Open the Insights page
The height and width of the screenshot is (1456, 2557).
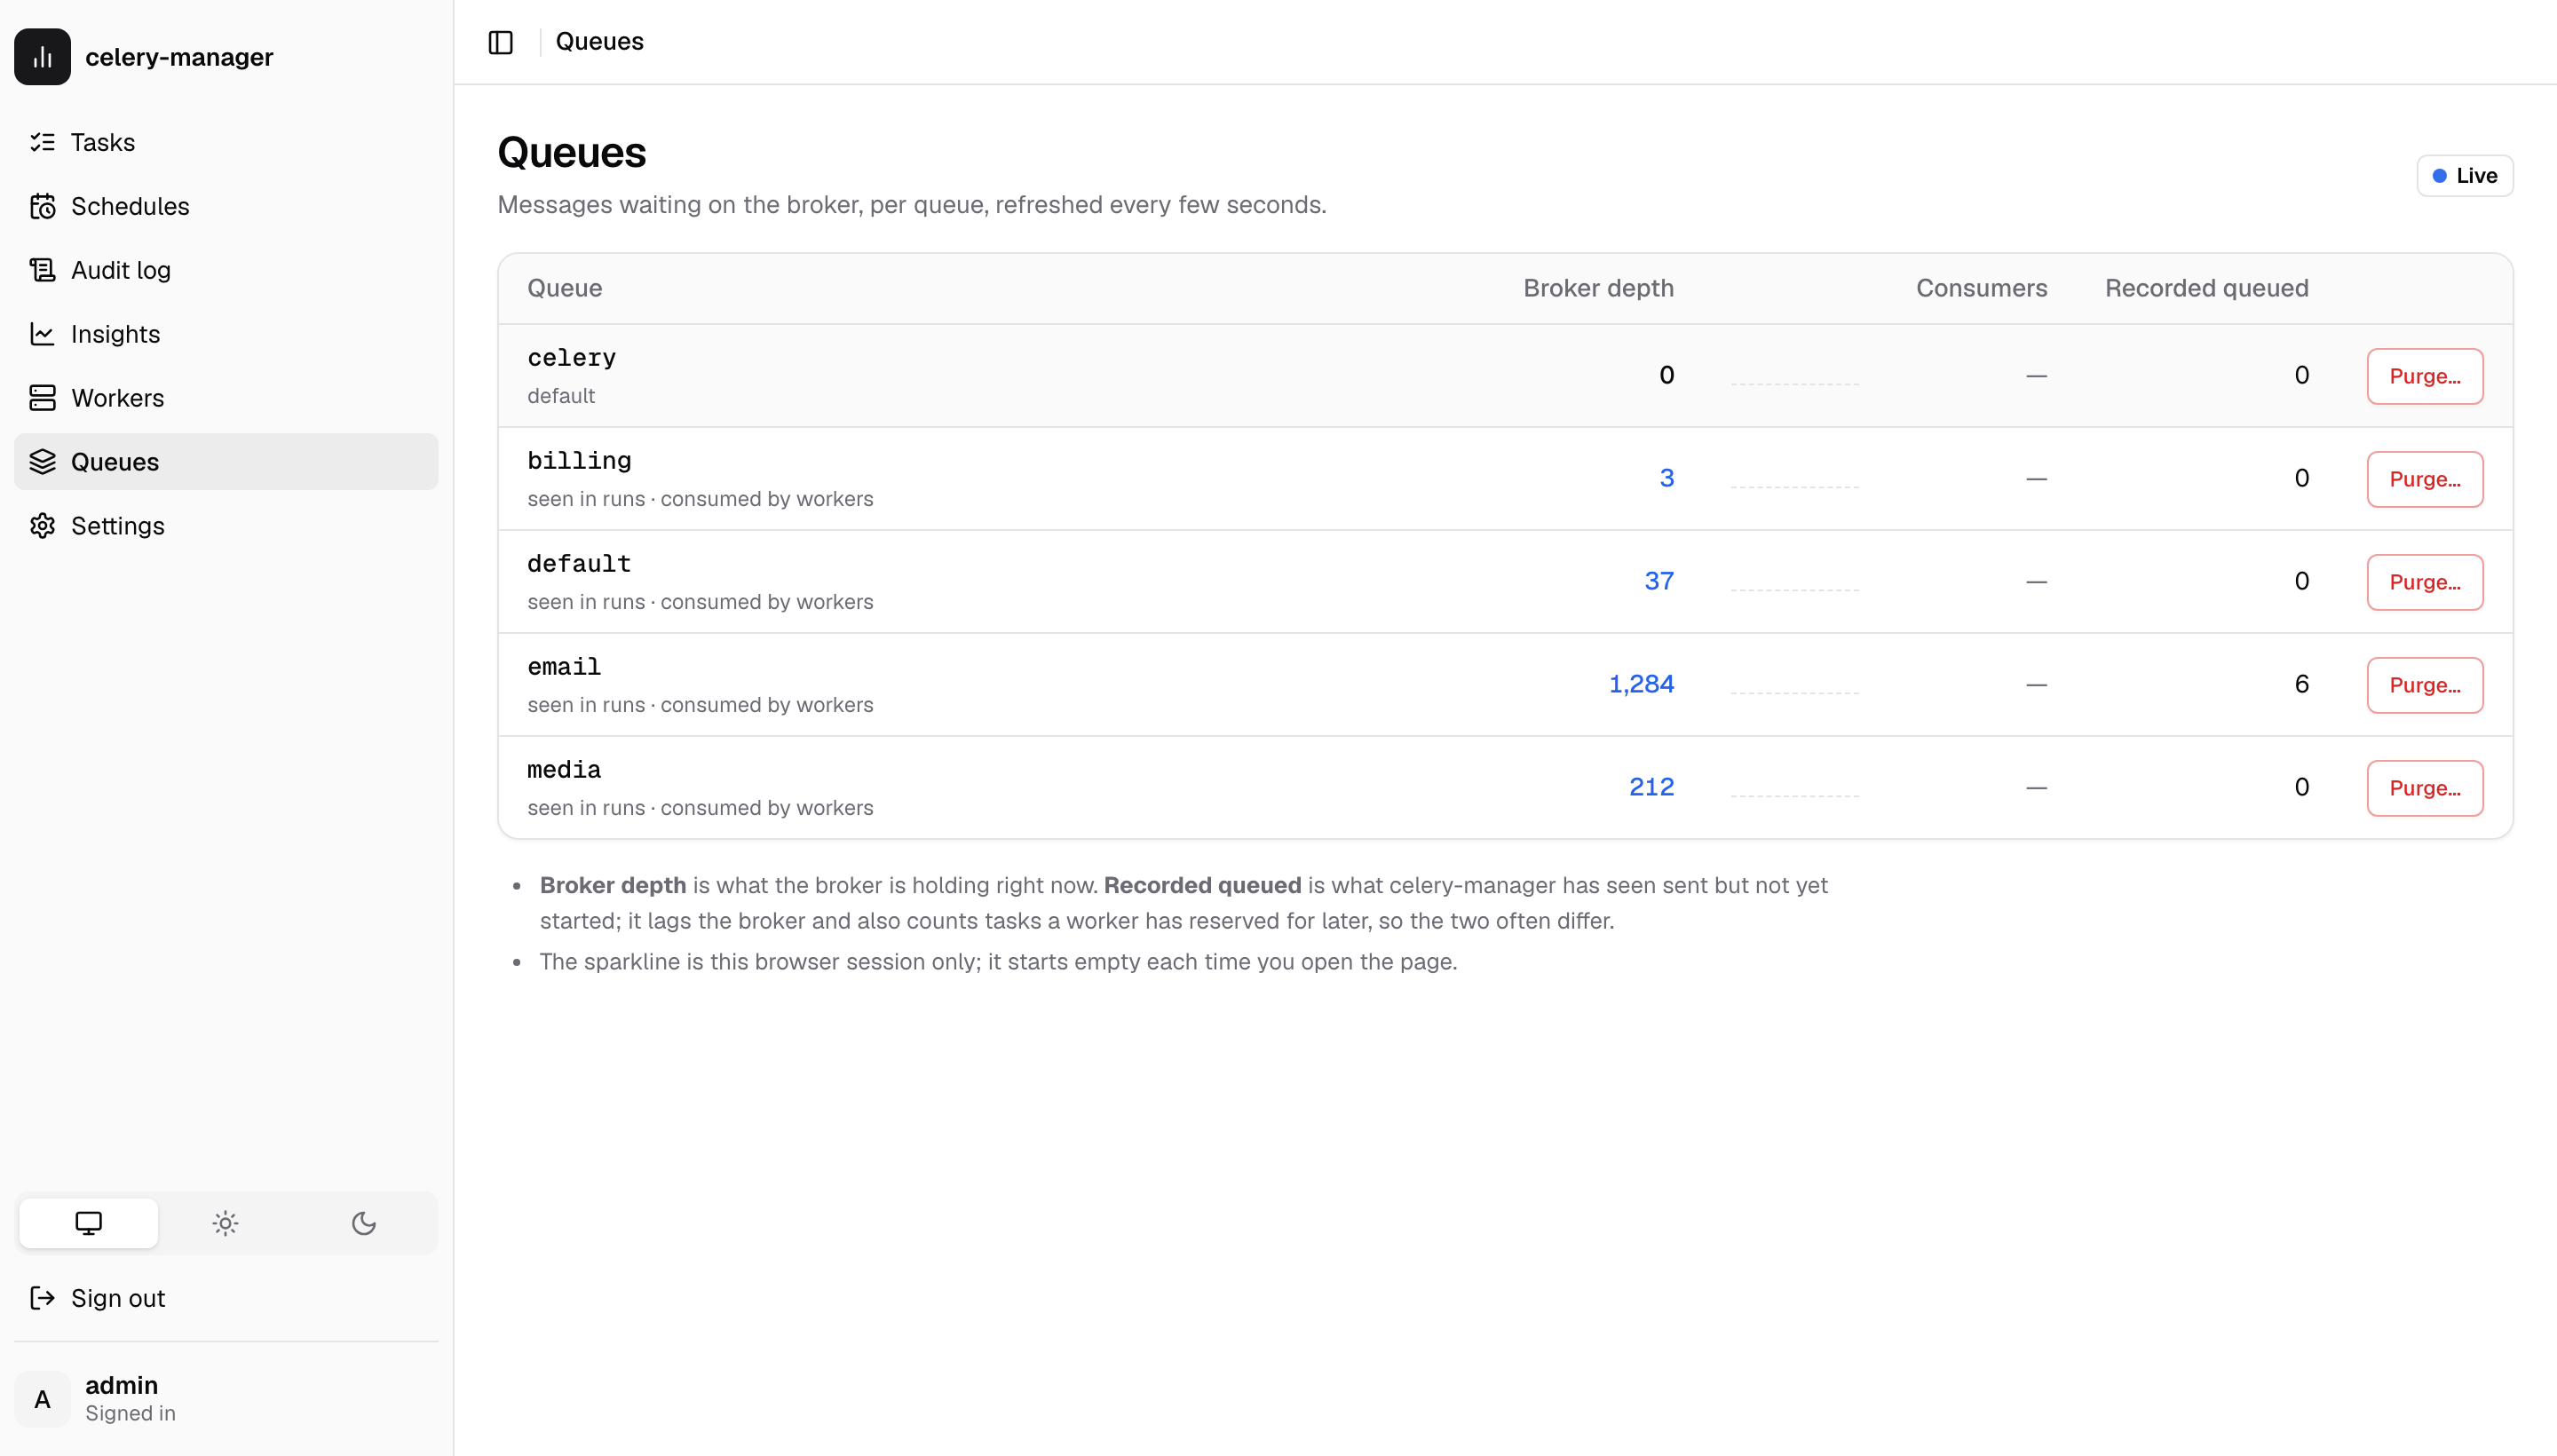[x=226, y=334]
